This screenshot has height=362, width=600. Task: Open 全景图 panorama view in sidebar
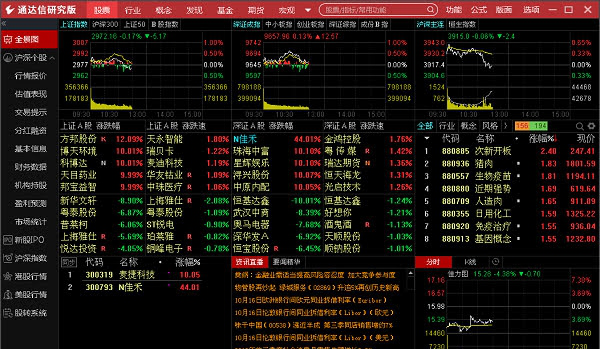29,39
